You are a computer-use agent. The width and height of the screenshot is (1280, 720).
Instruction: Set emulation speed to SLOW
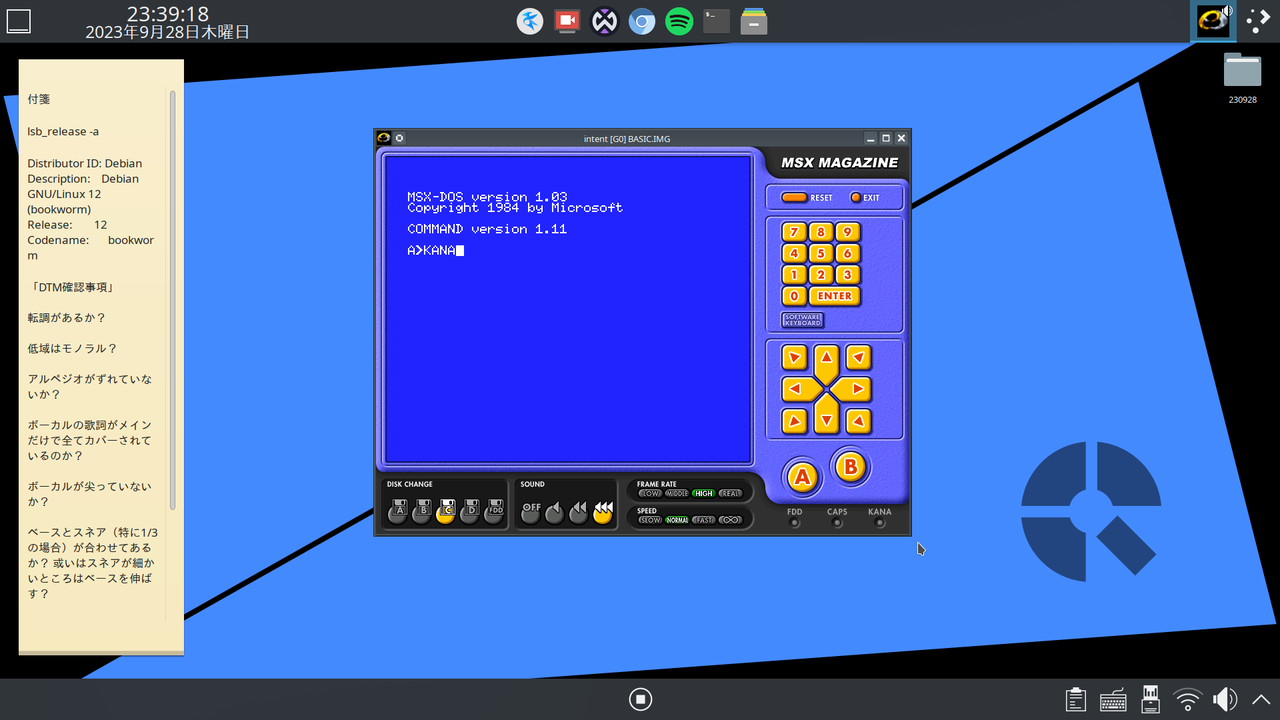[x=650, y=520]
